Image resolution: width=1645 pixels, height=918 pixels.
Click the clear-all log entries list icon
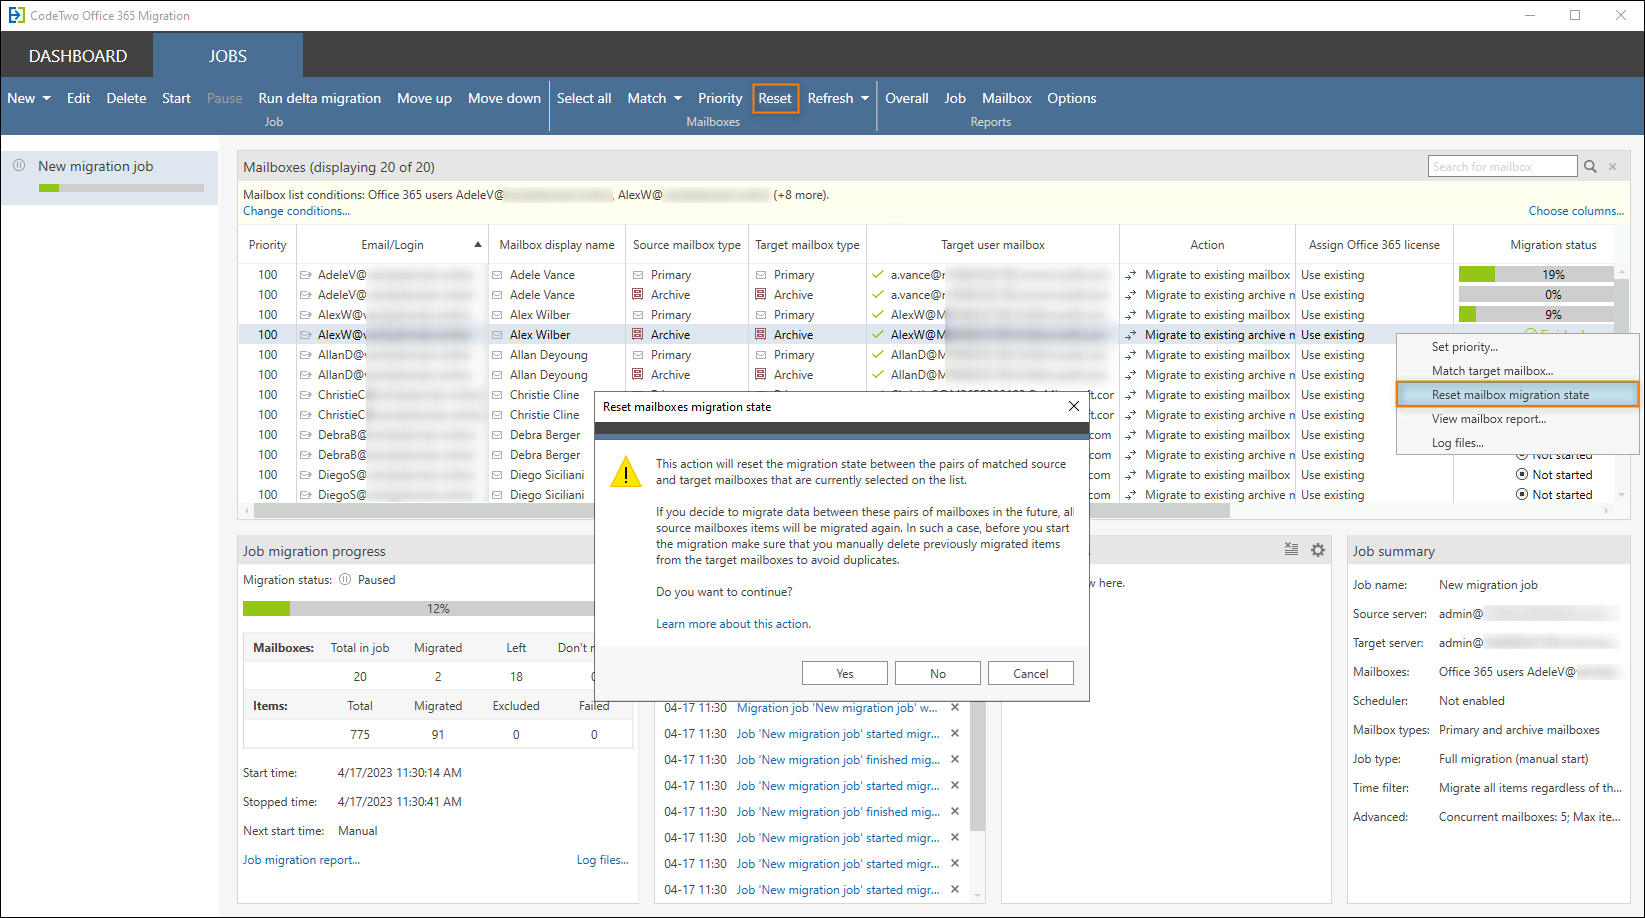[1291, 549]
